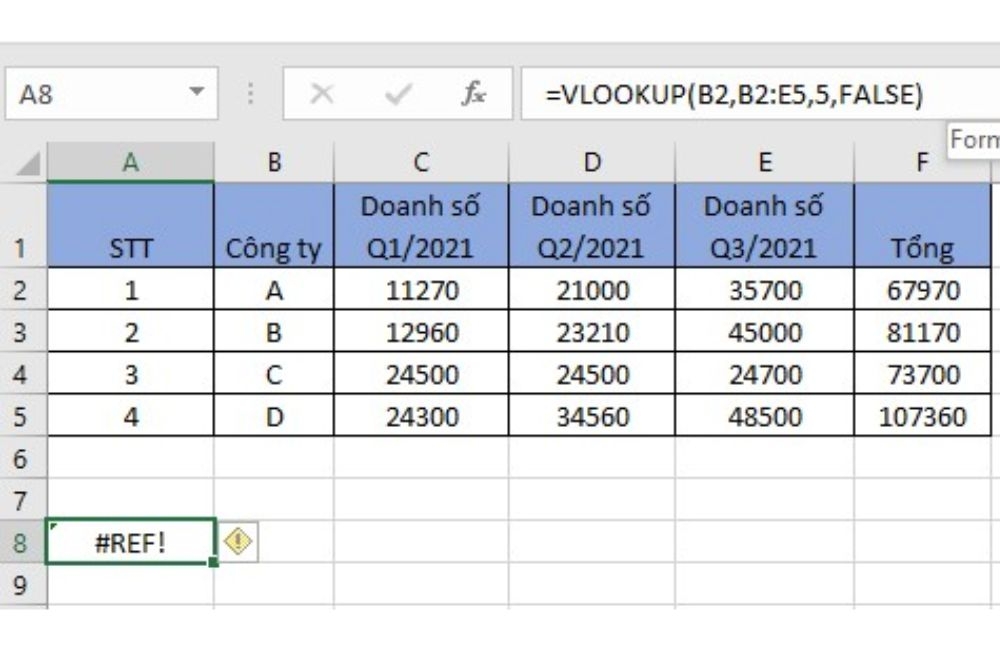Click the formula bar VLOOKUP formula
This screenshot has height=650, width=1000.
pos(733,94)
